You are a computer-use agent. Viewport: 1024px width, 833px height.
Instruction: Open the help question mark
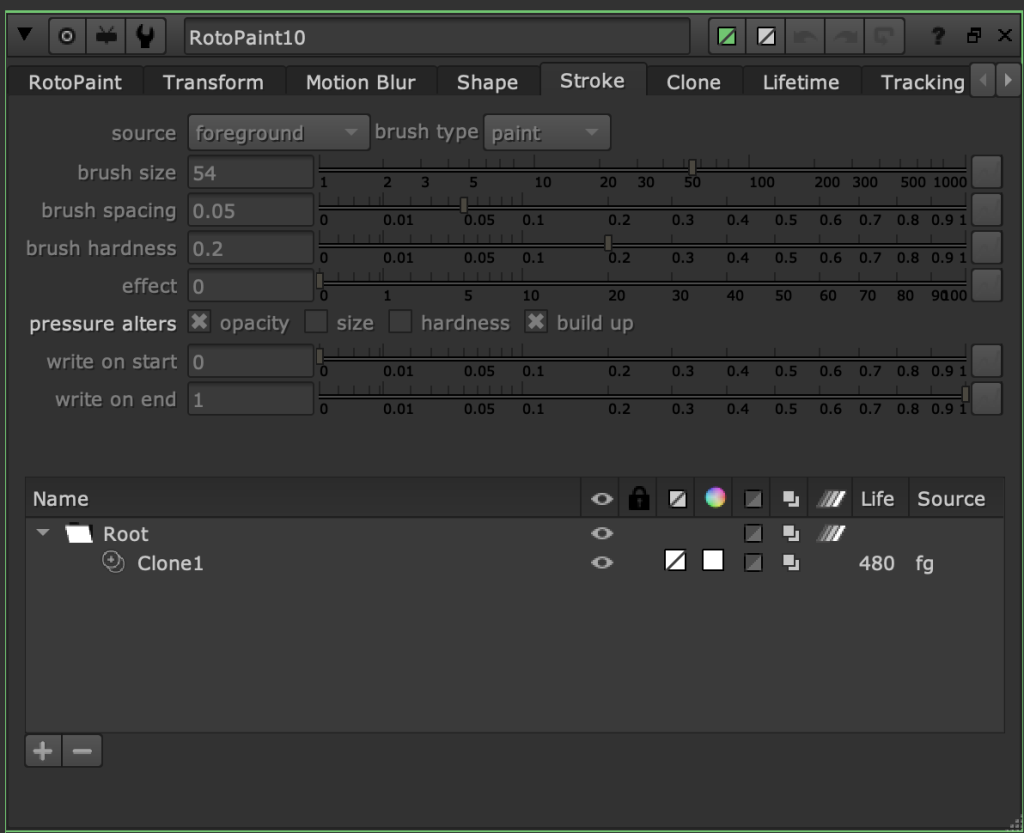[x=938, y=36]
